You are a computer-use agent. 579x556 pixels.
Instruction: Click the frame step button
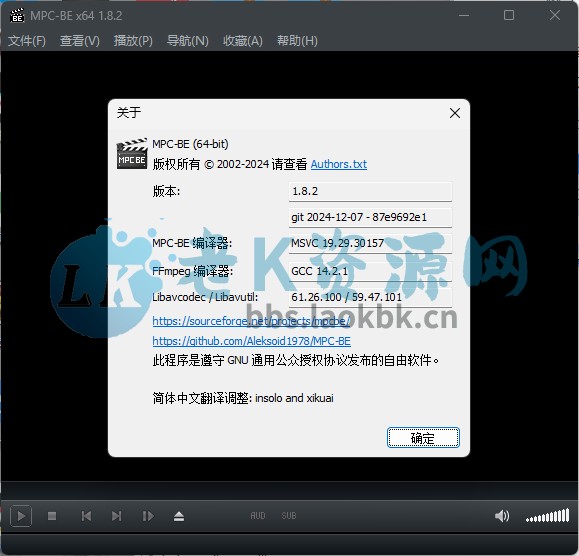click(x=148, y=516)
